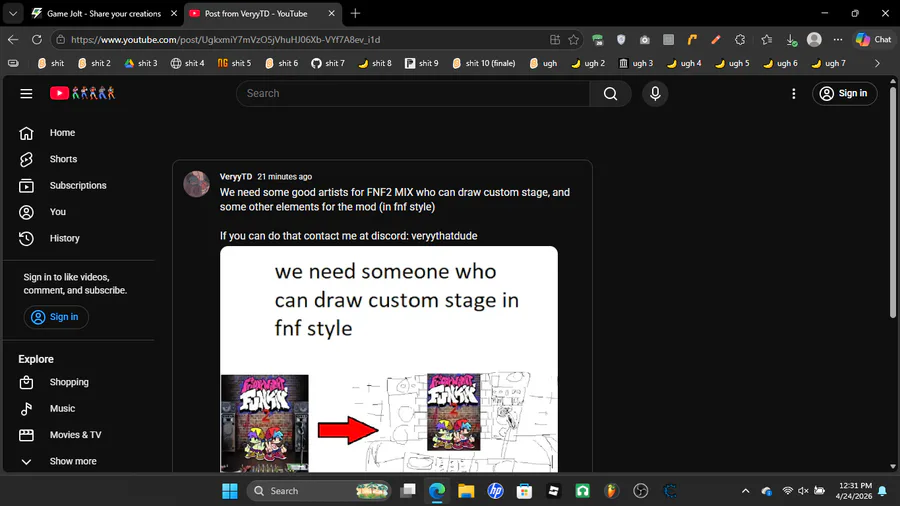This screenshot has width=900, height=506.
Task: Open the split screen icon in address bar
Action: (555, 40)
